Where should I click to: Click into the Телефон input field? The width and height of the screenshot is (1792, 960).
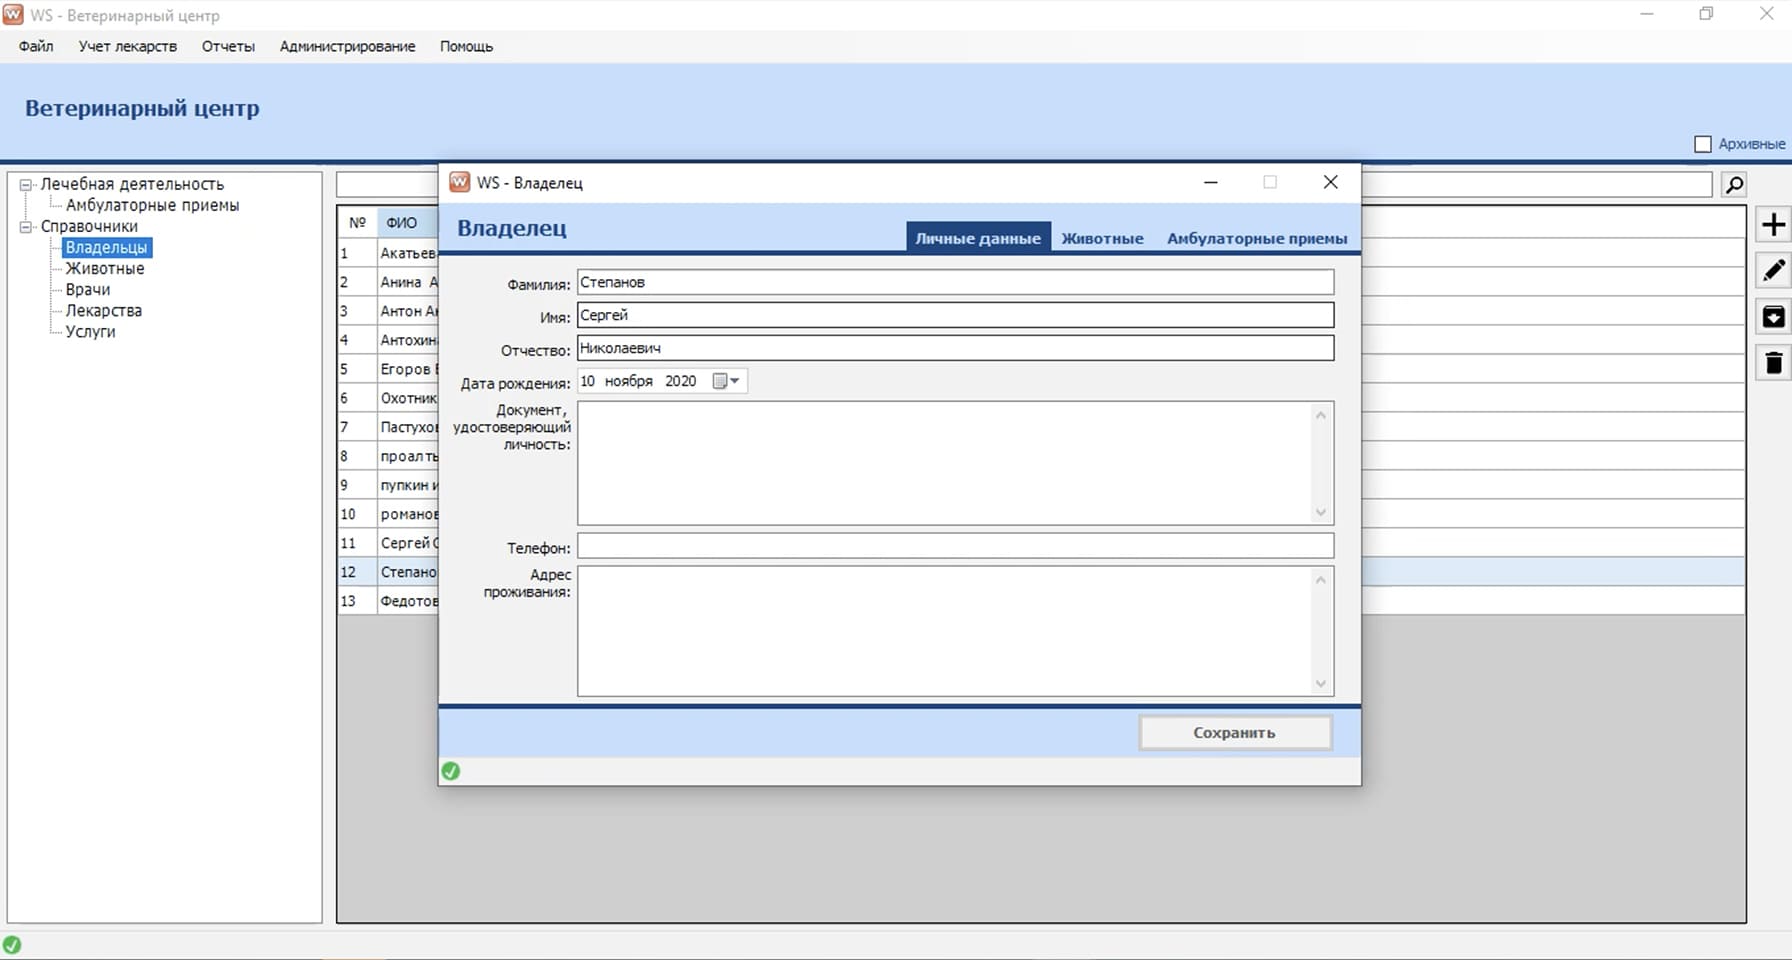tap(955, 546)
